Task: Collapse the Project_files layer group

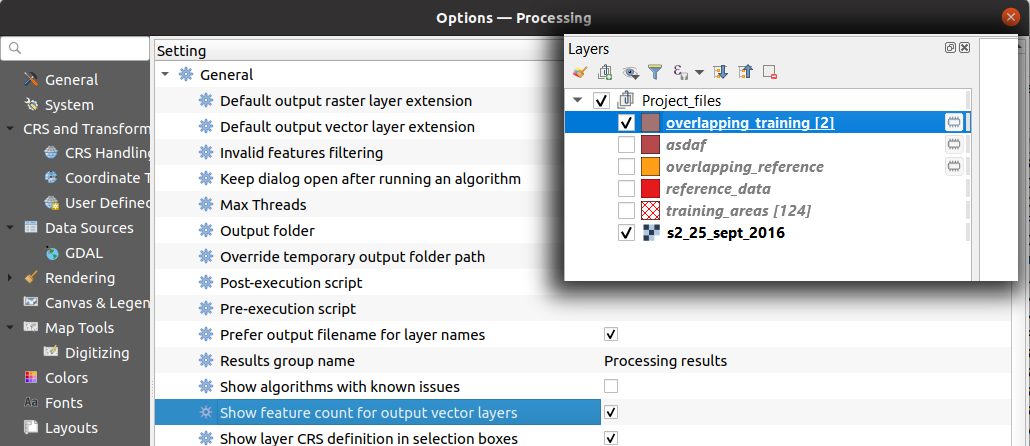Action: (x=578, y=100)
